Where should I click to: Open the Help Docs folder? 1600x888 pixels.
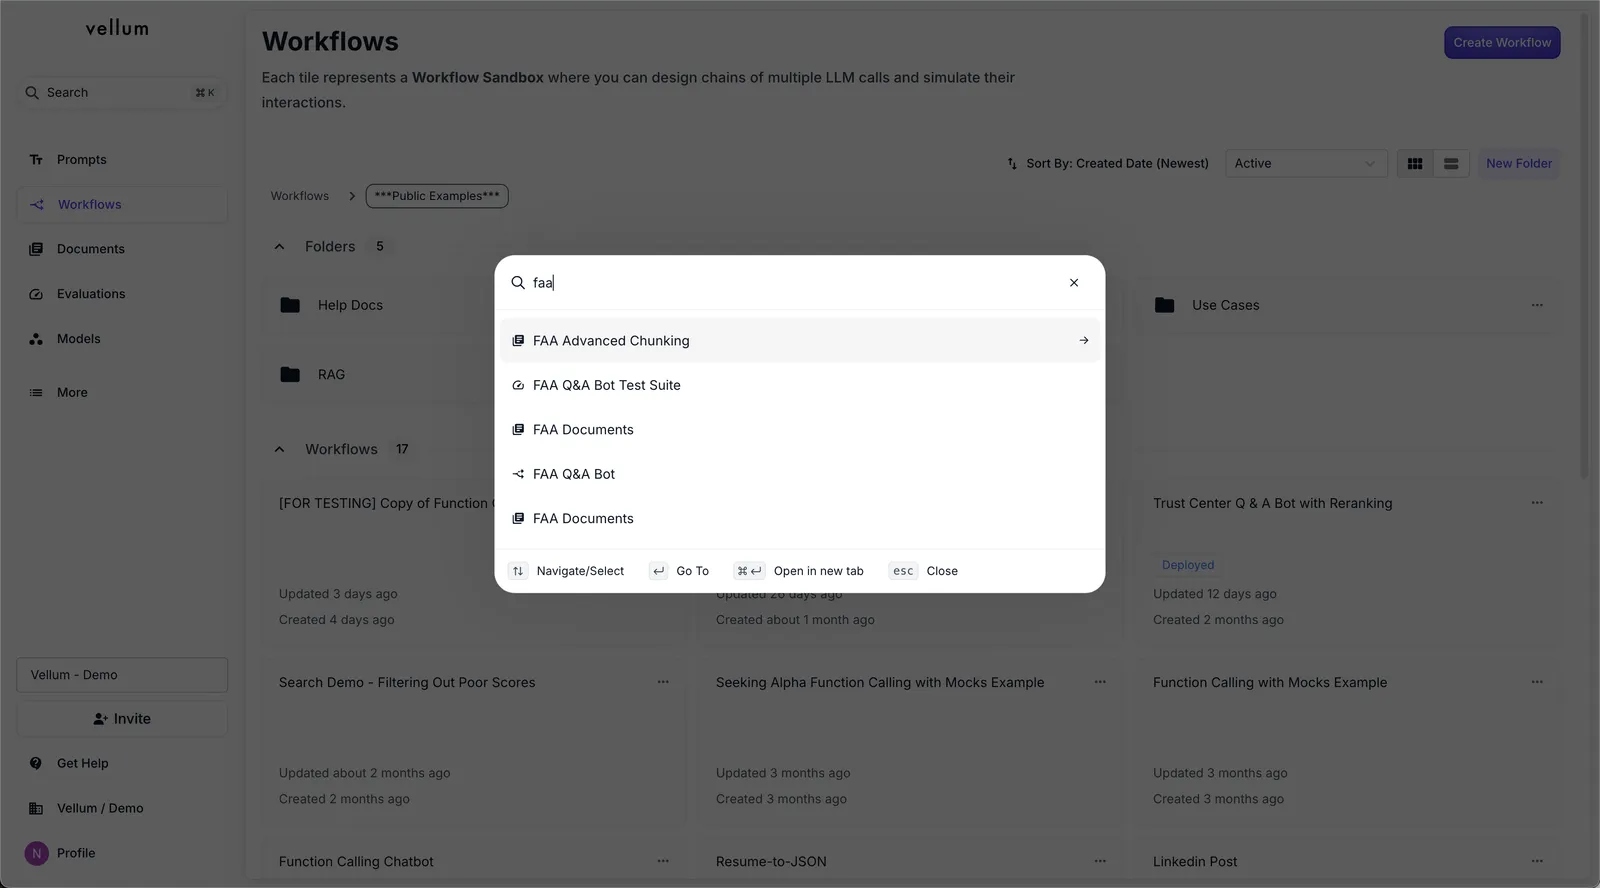350,305
